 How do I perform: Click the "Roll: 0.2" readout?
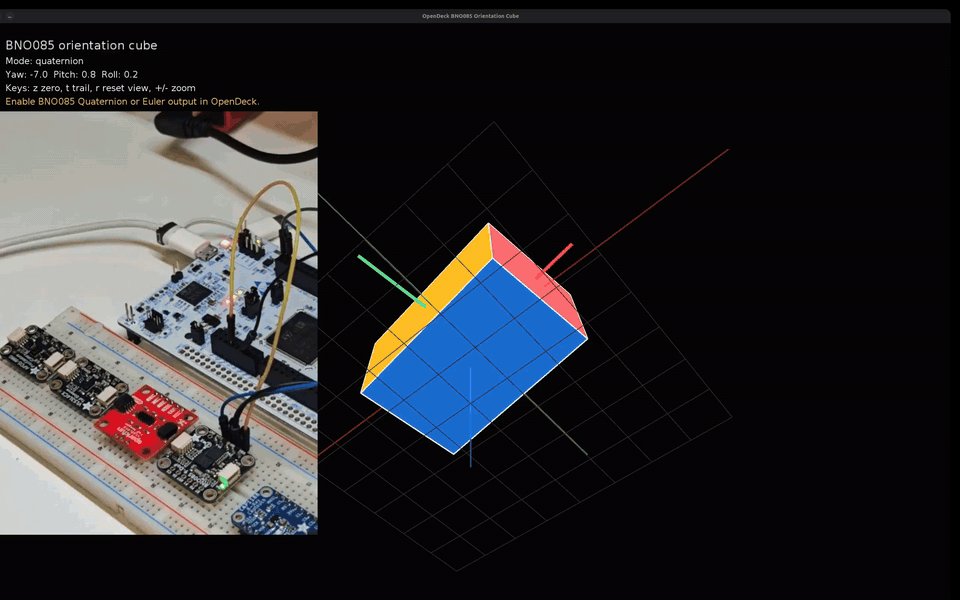click(x=120, y=75)
